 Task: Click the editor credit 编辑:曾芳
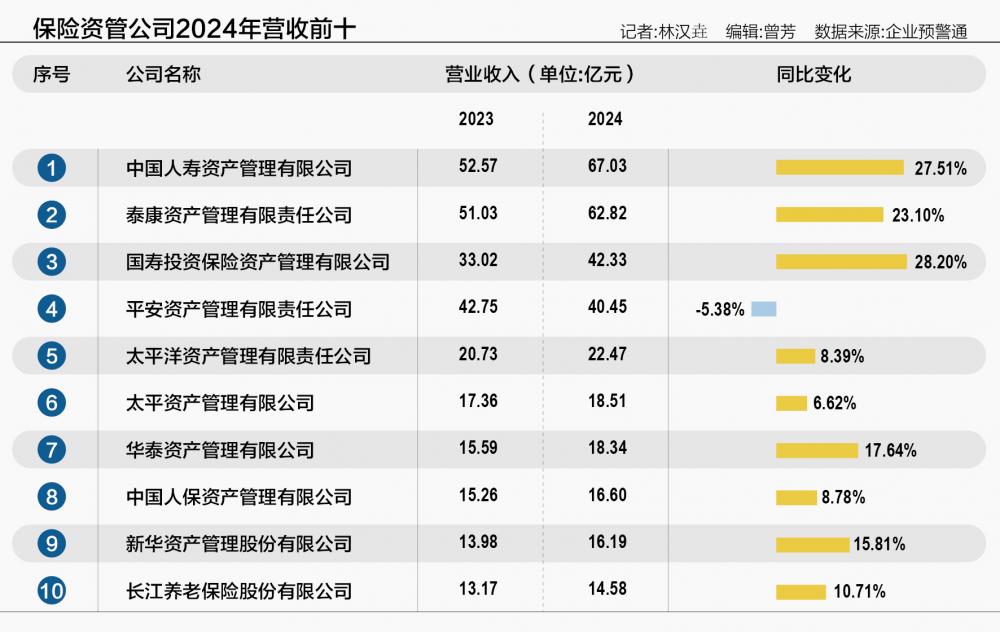pyautogui.click(x=761, y=32)
